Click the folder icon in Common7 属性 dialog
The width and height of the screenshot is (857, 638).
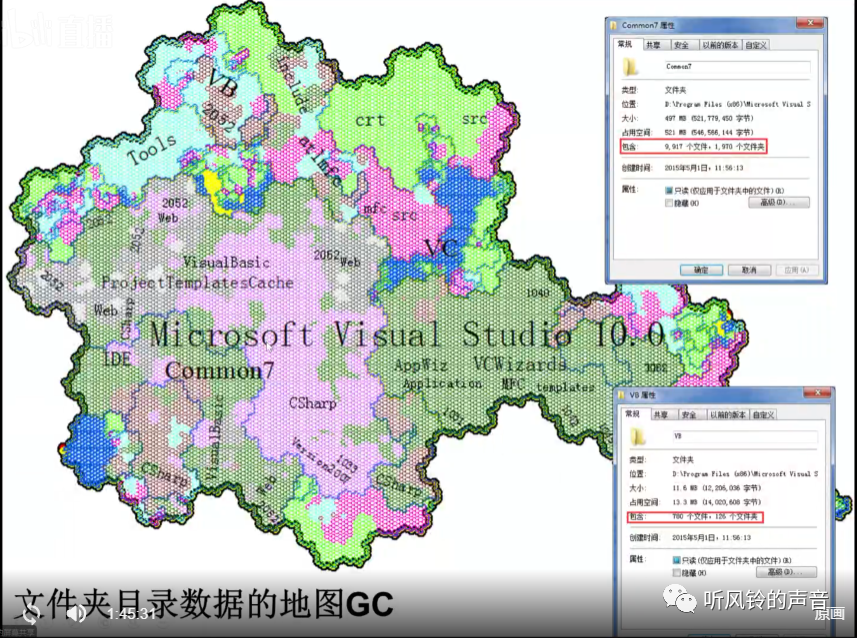pos(630,67)
